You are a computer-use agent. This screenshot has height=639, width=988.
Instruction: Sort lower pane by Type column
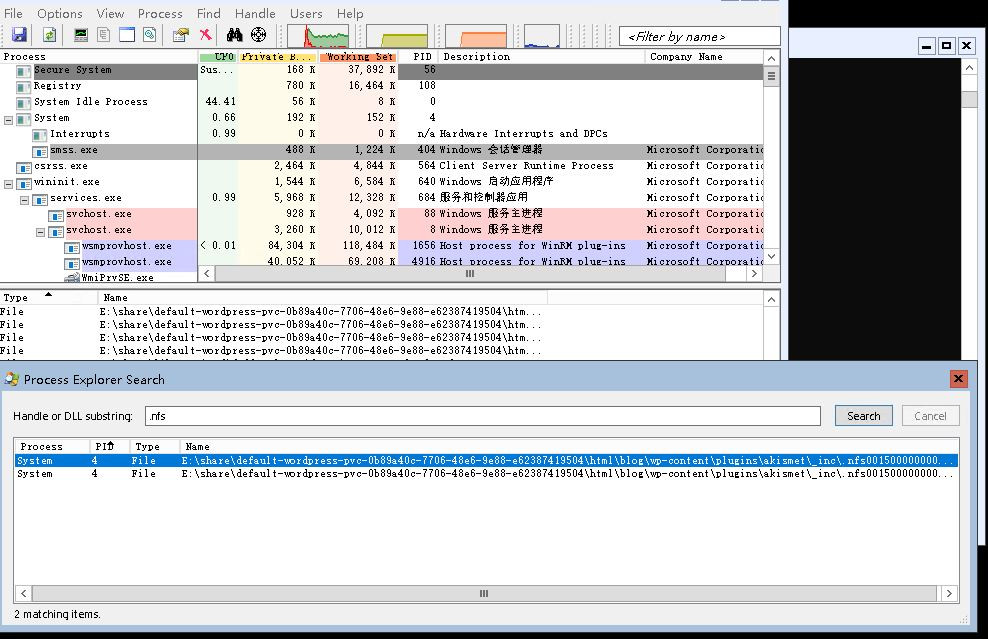(49, 297)
